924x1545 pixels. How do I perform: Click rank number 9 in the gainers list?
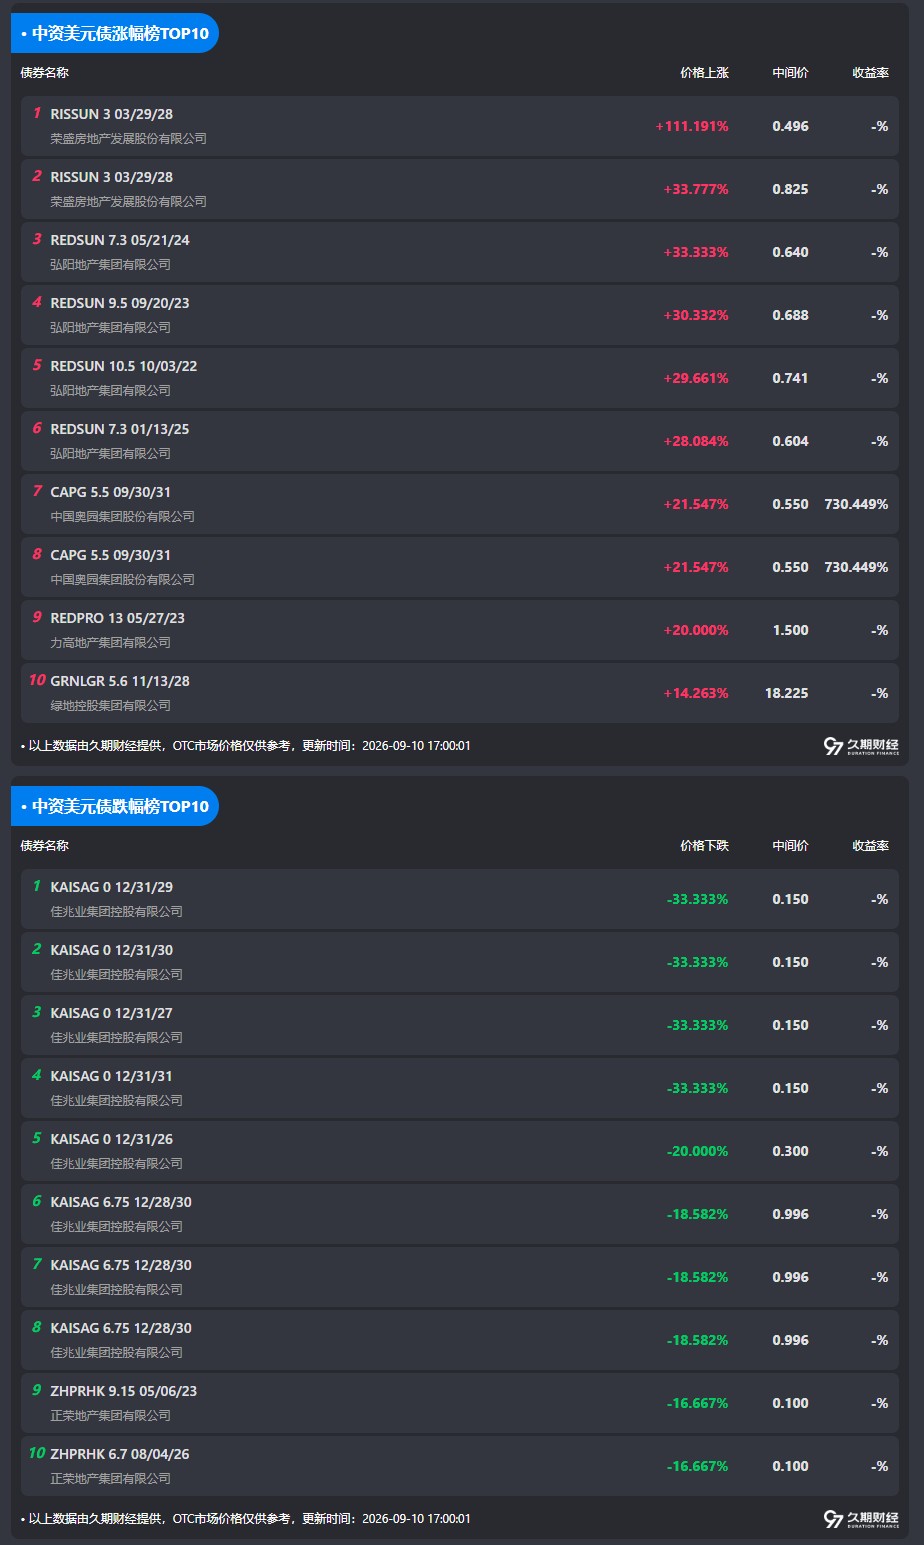pos(37,617)
